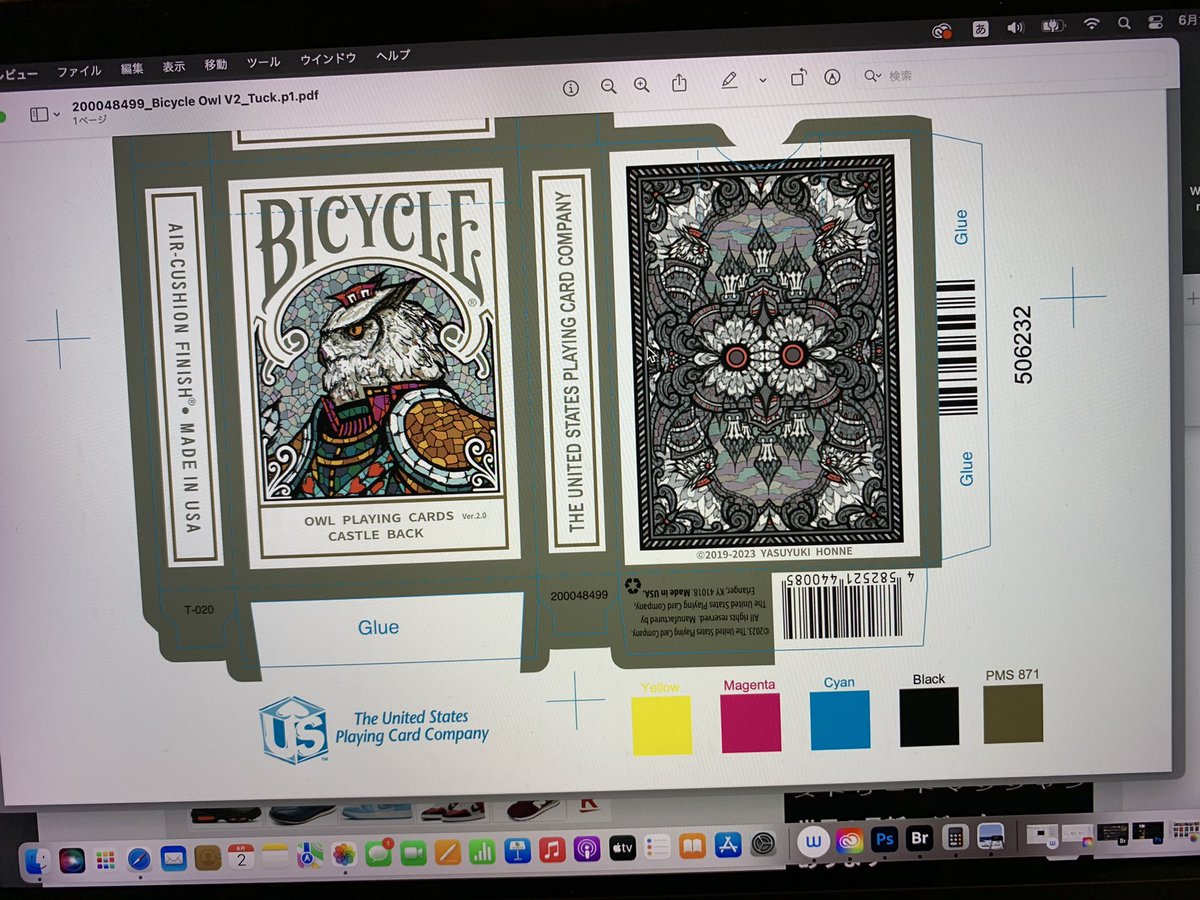Screen dimensions: 1200x900
Task: Open the 移動 menu
Action: pos(216,65)
